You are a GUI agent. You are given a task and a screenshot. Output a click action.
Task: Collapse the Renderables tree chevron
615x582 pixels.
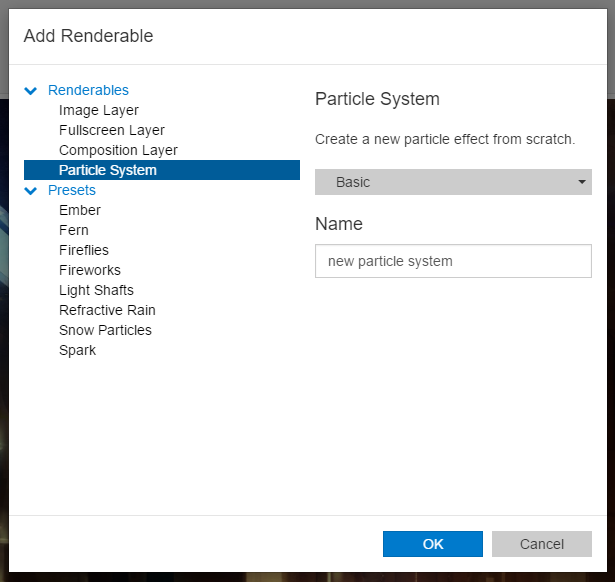(x=31, y=91)
